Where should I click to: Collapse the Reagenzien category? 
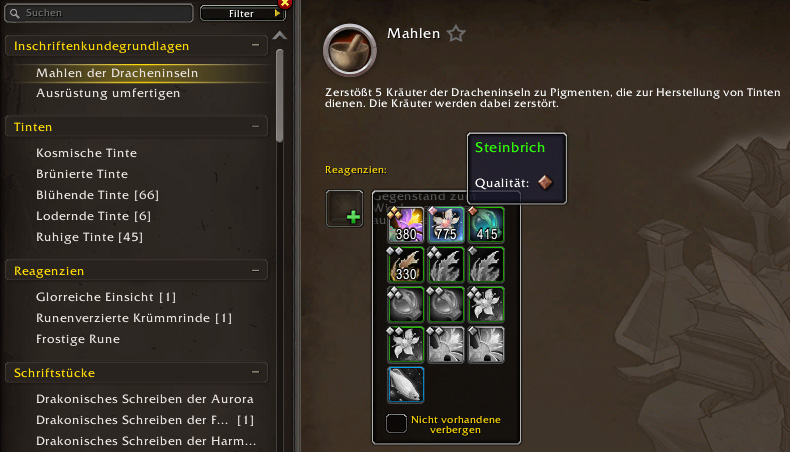(255, 271)
